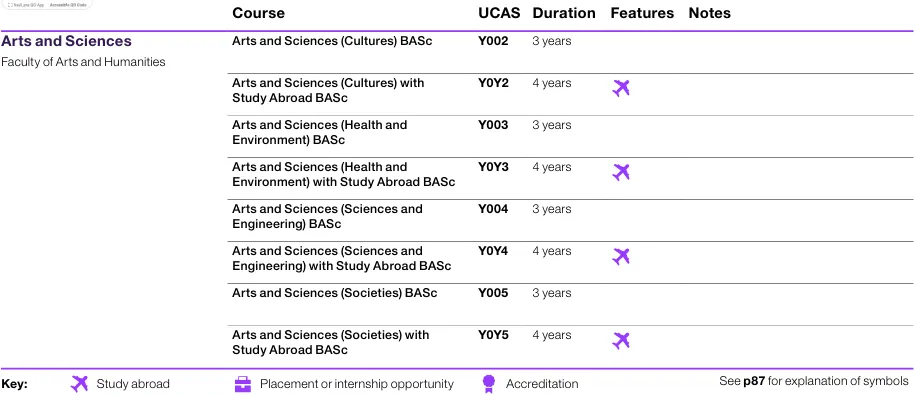Click the Placement or internship briefcase icon

pyautogui.click(x=242, y=384)
